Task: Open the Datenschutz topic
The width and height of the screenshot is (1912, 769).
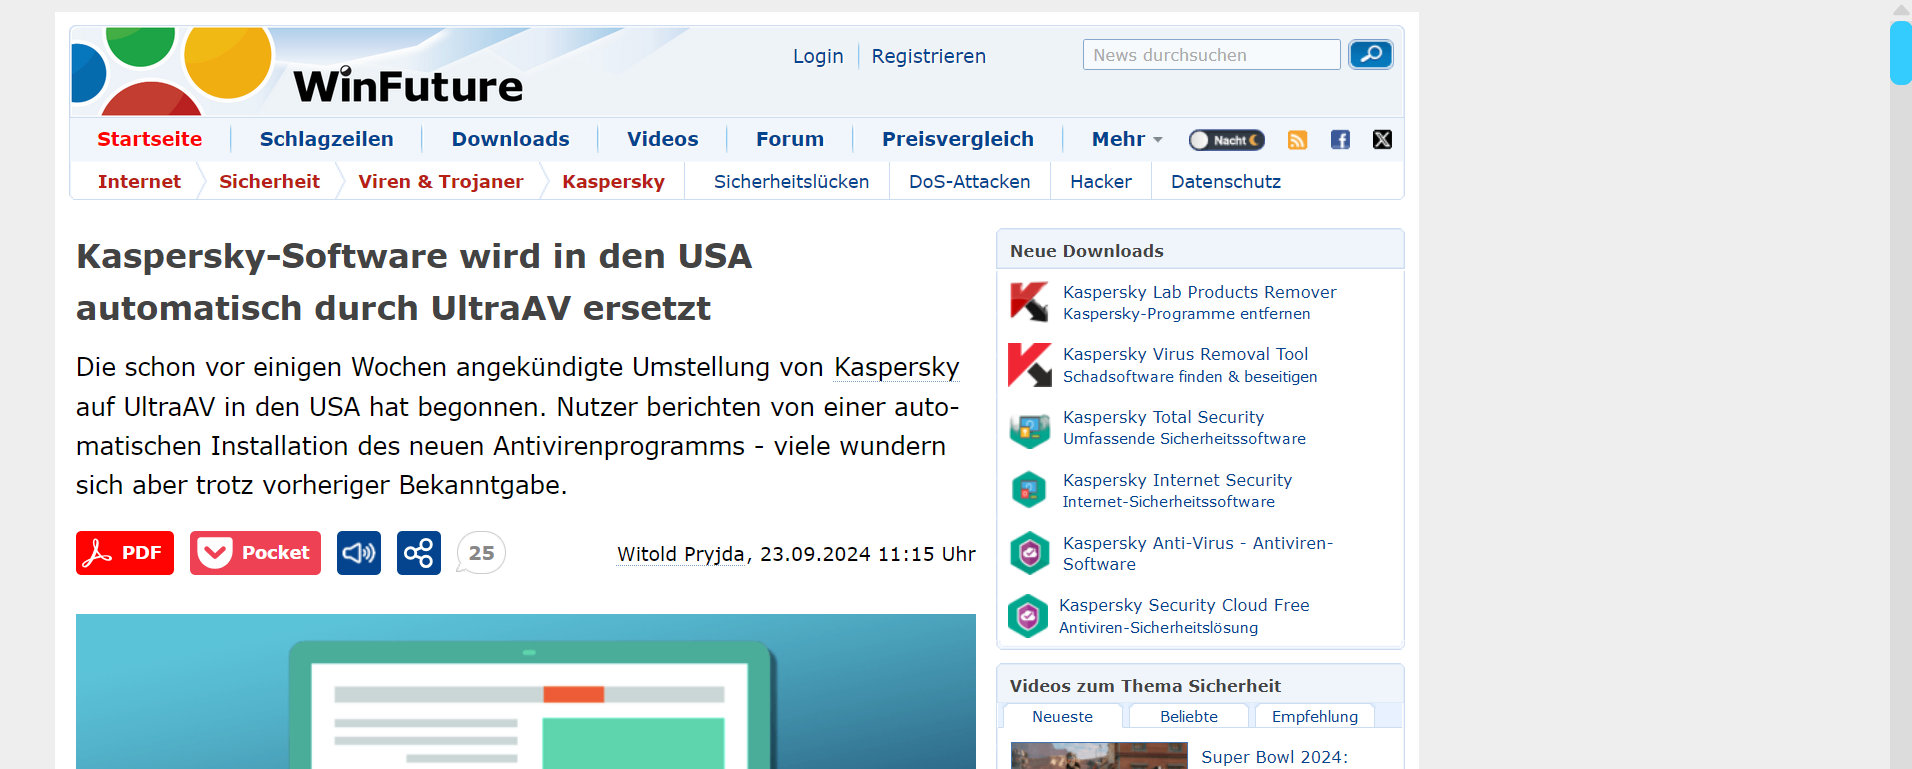Action: click(1226, 181)
